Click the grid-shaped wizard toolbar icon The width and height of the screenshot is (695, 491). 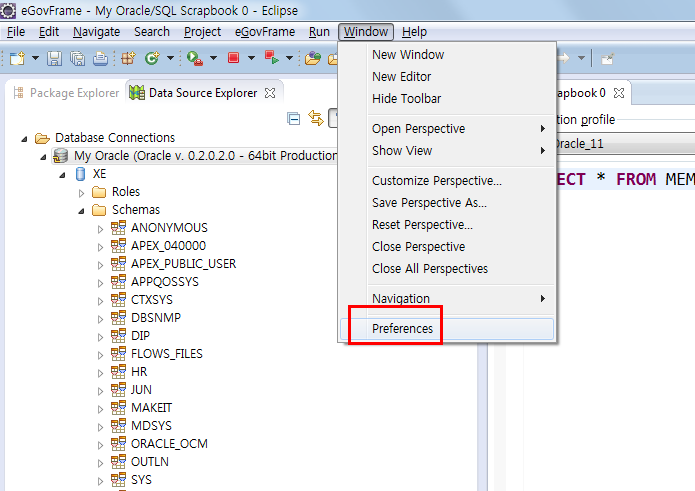(129, 58)
